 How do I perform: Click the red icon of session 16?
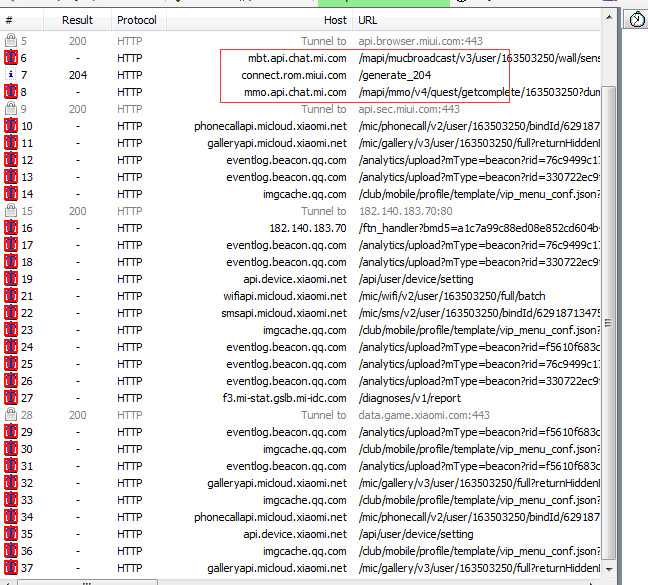(11, 228)
